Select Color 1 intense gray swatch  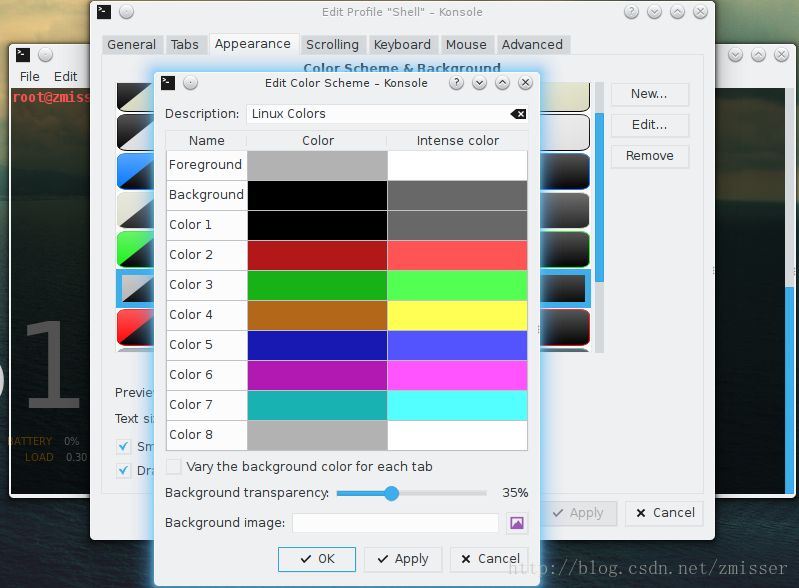458,225
